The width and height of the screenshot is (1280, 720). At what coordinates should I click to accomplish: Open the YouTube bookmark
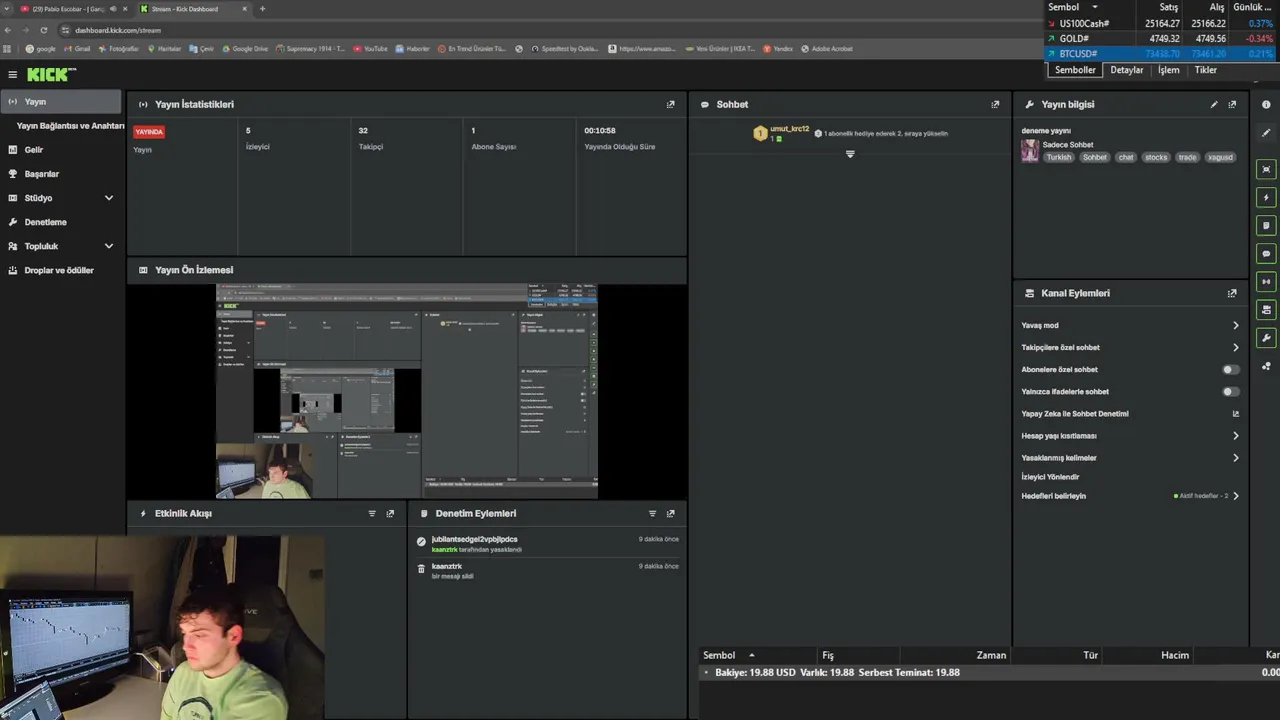(x=369, y=48)
